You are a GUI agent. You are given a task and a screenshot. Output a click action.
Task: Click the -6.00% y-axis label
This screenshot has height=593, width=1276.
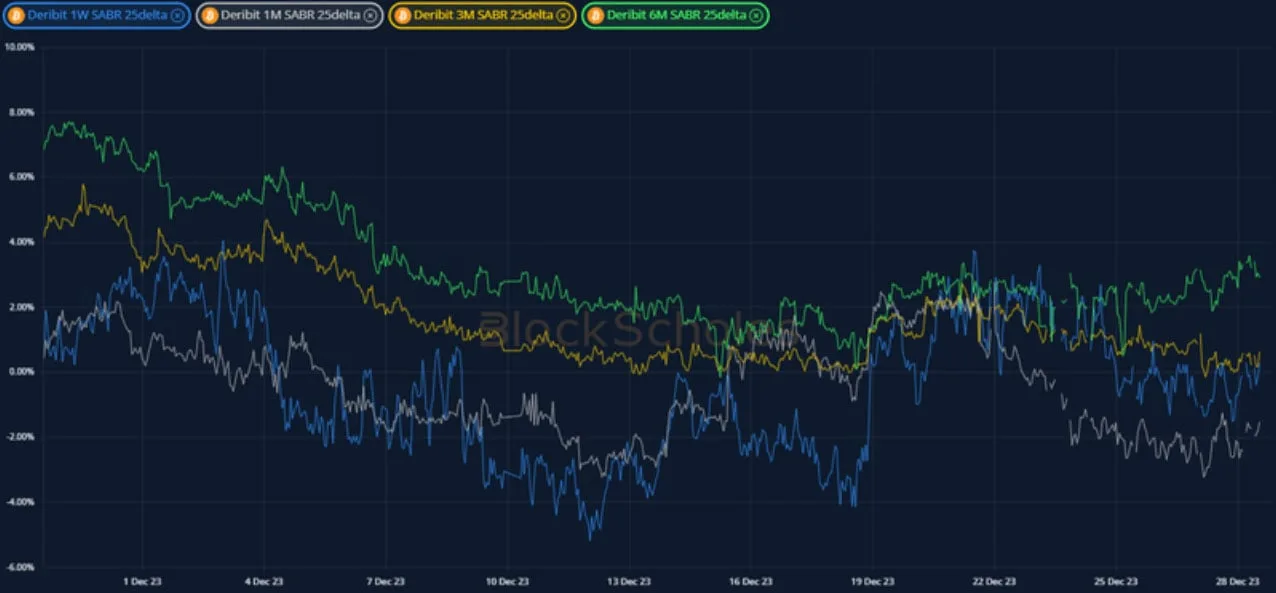pyautogui.click(x=20, y=567)
